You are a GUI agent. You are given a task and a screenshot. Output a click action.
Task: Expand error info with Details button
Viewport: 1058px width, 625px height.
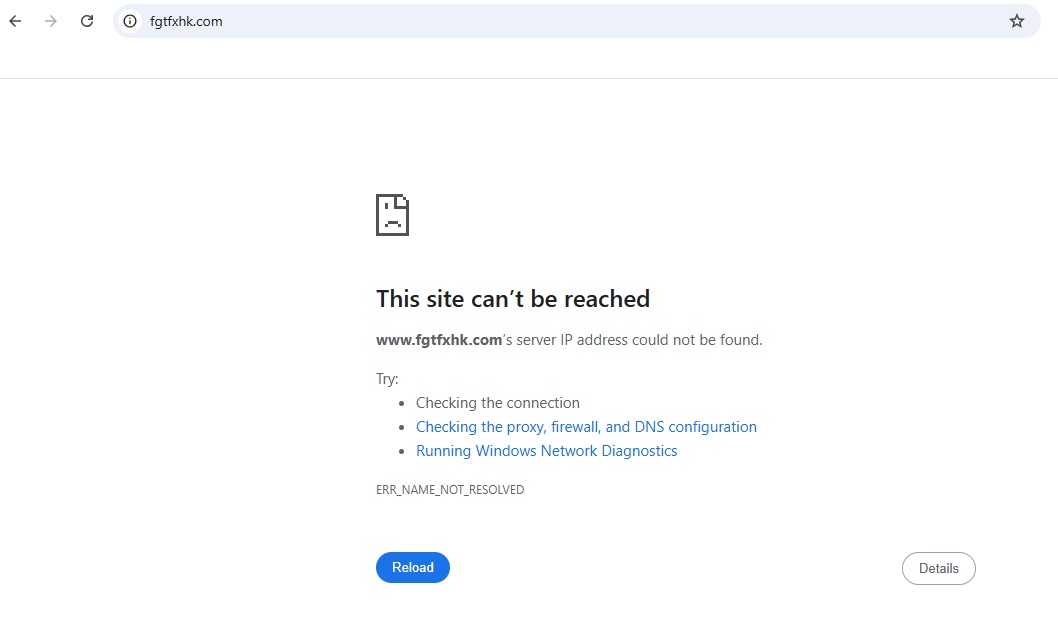click(938, 568)
